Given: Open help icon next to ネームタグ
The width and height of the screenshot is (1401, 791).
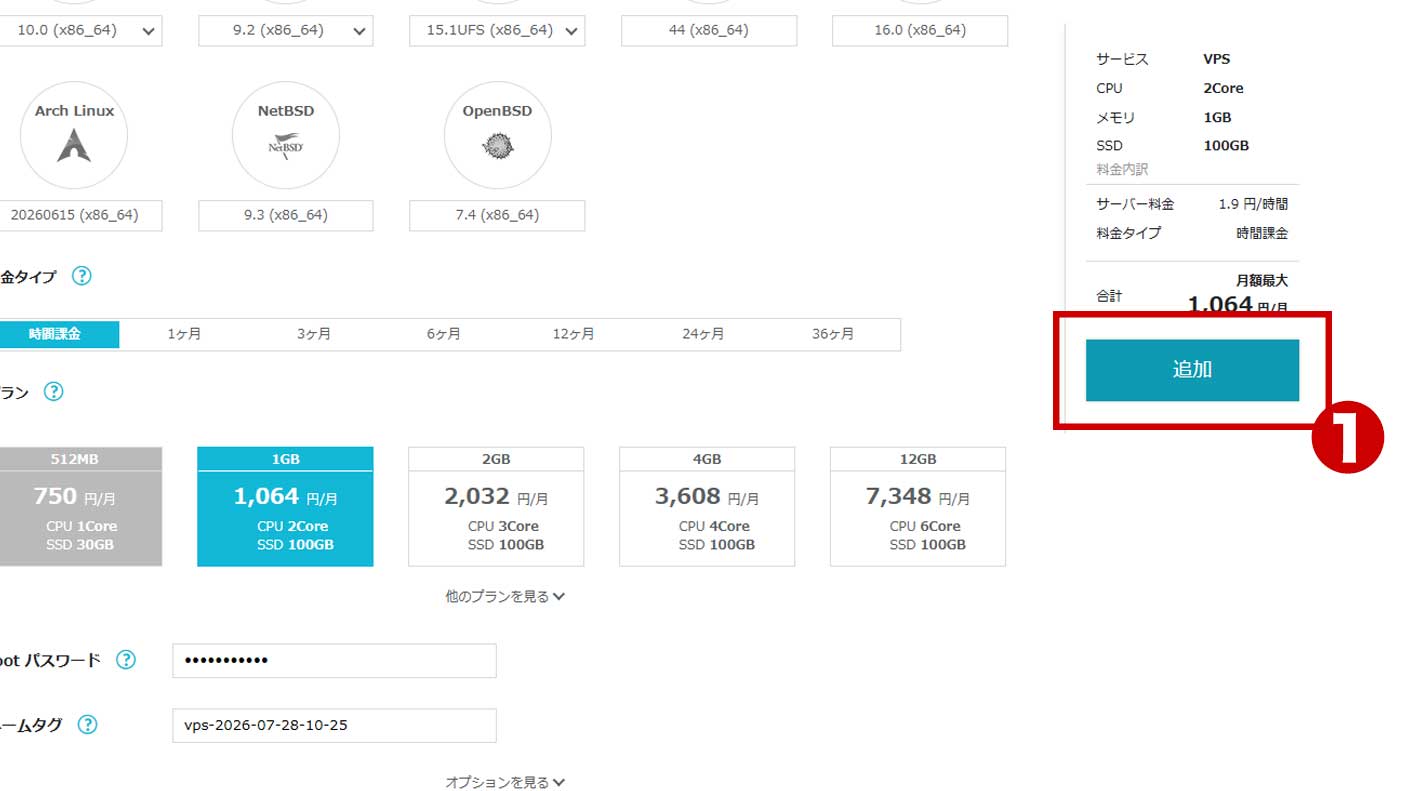Looking at the screenshot, I should 87,725.
